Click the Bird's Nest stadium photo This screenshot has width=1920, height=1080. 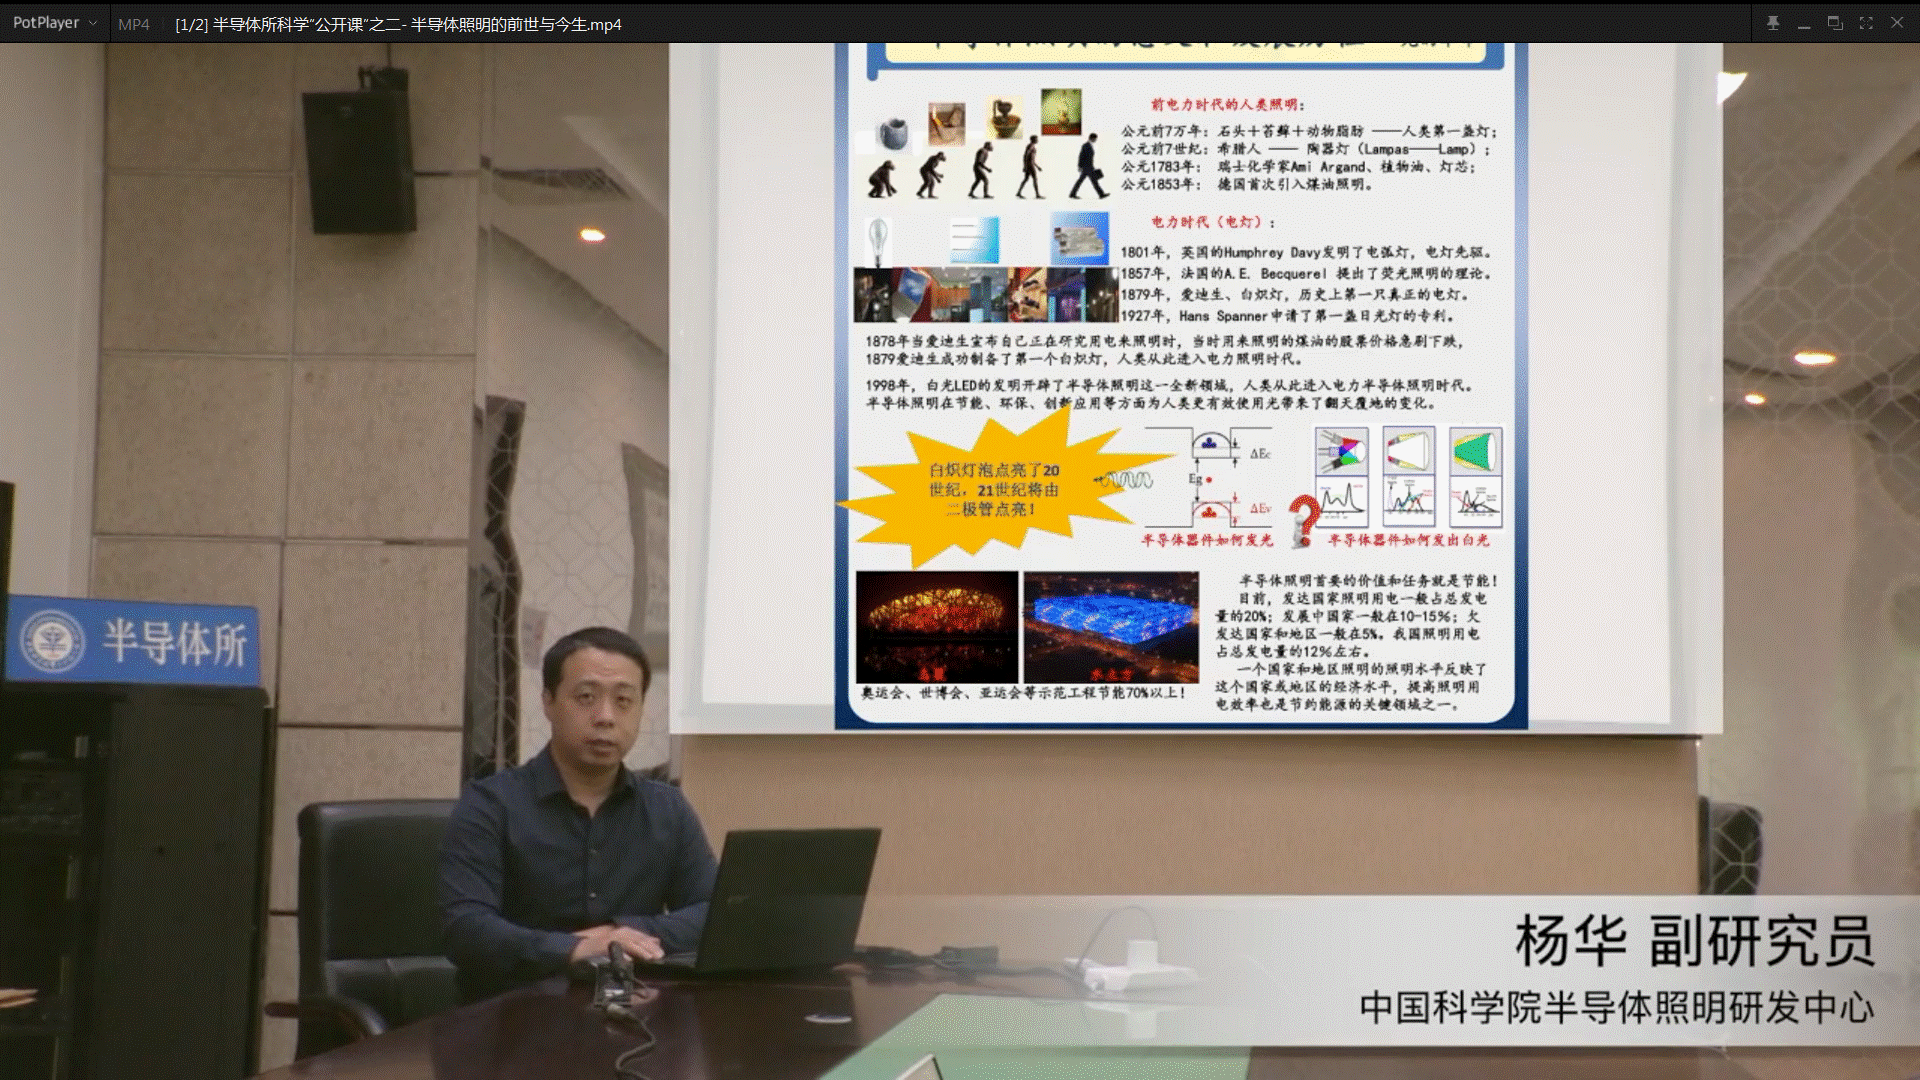(936, 627)
